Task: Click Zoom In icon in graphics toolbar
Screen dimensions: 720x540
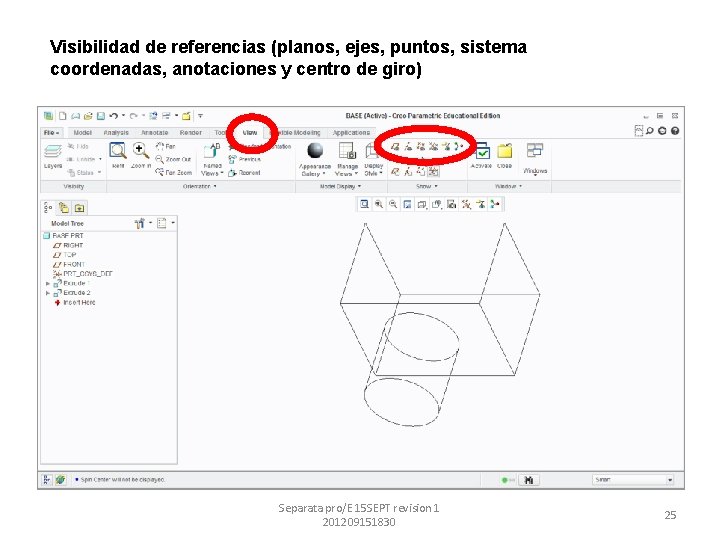Action: pos(379,204)
